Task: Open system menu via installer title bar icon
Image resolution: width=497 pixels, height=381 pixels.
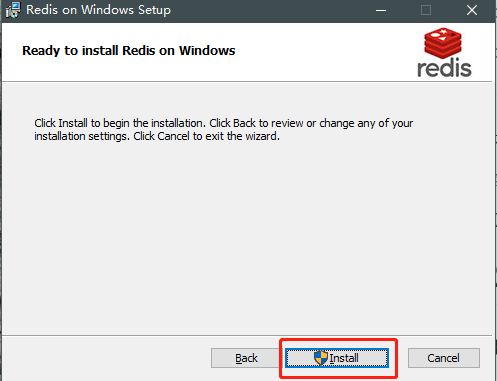Action: coord(13,10)
